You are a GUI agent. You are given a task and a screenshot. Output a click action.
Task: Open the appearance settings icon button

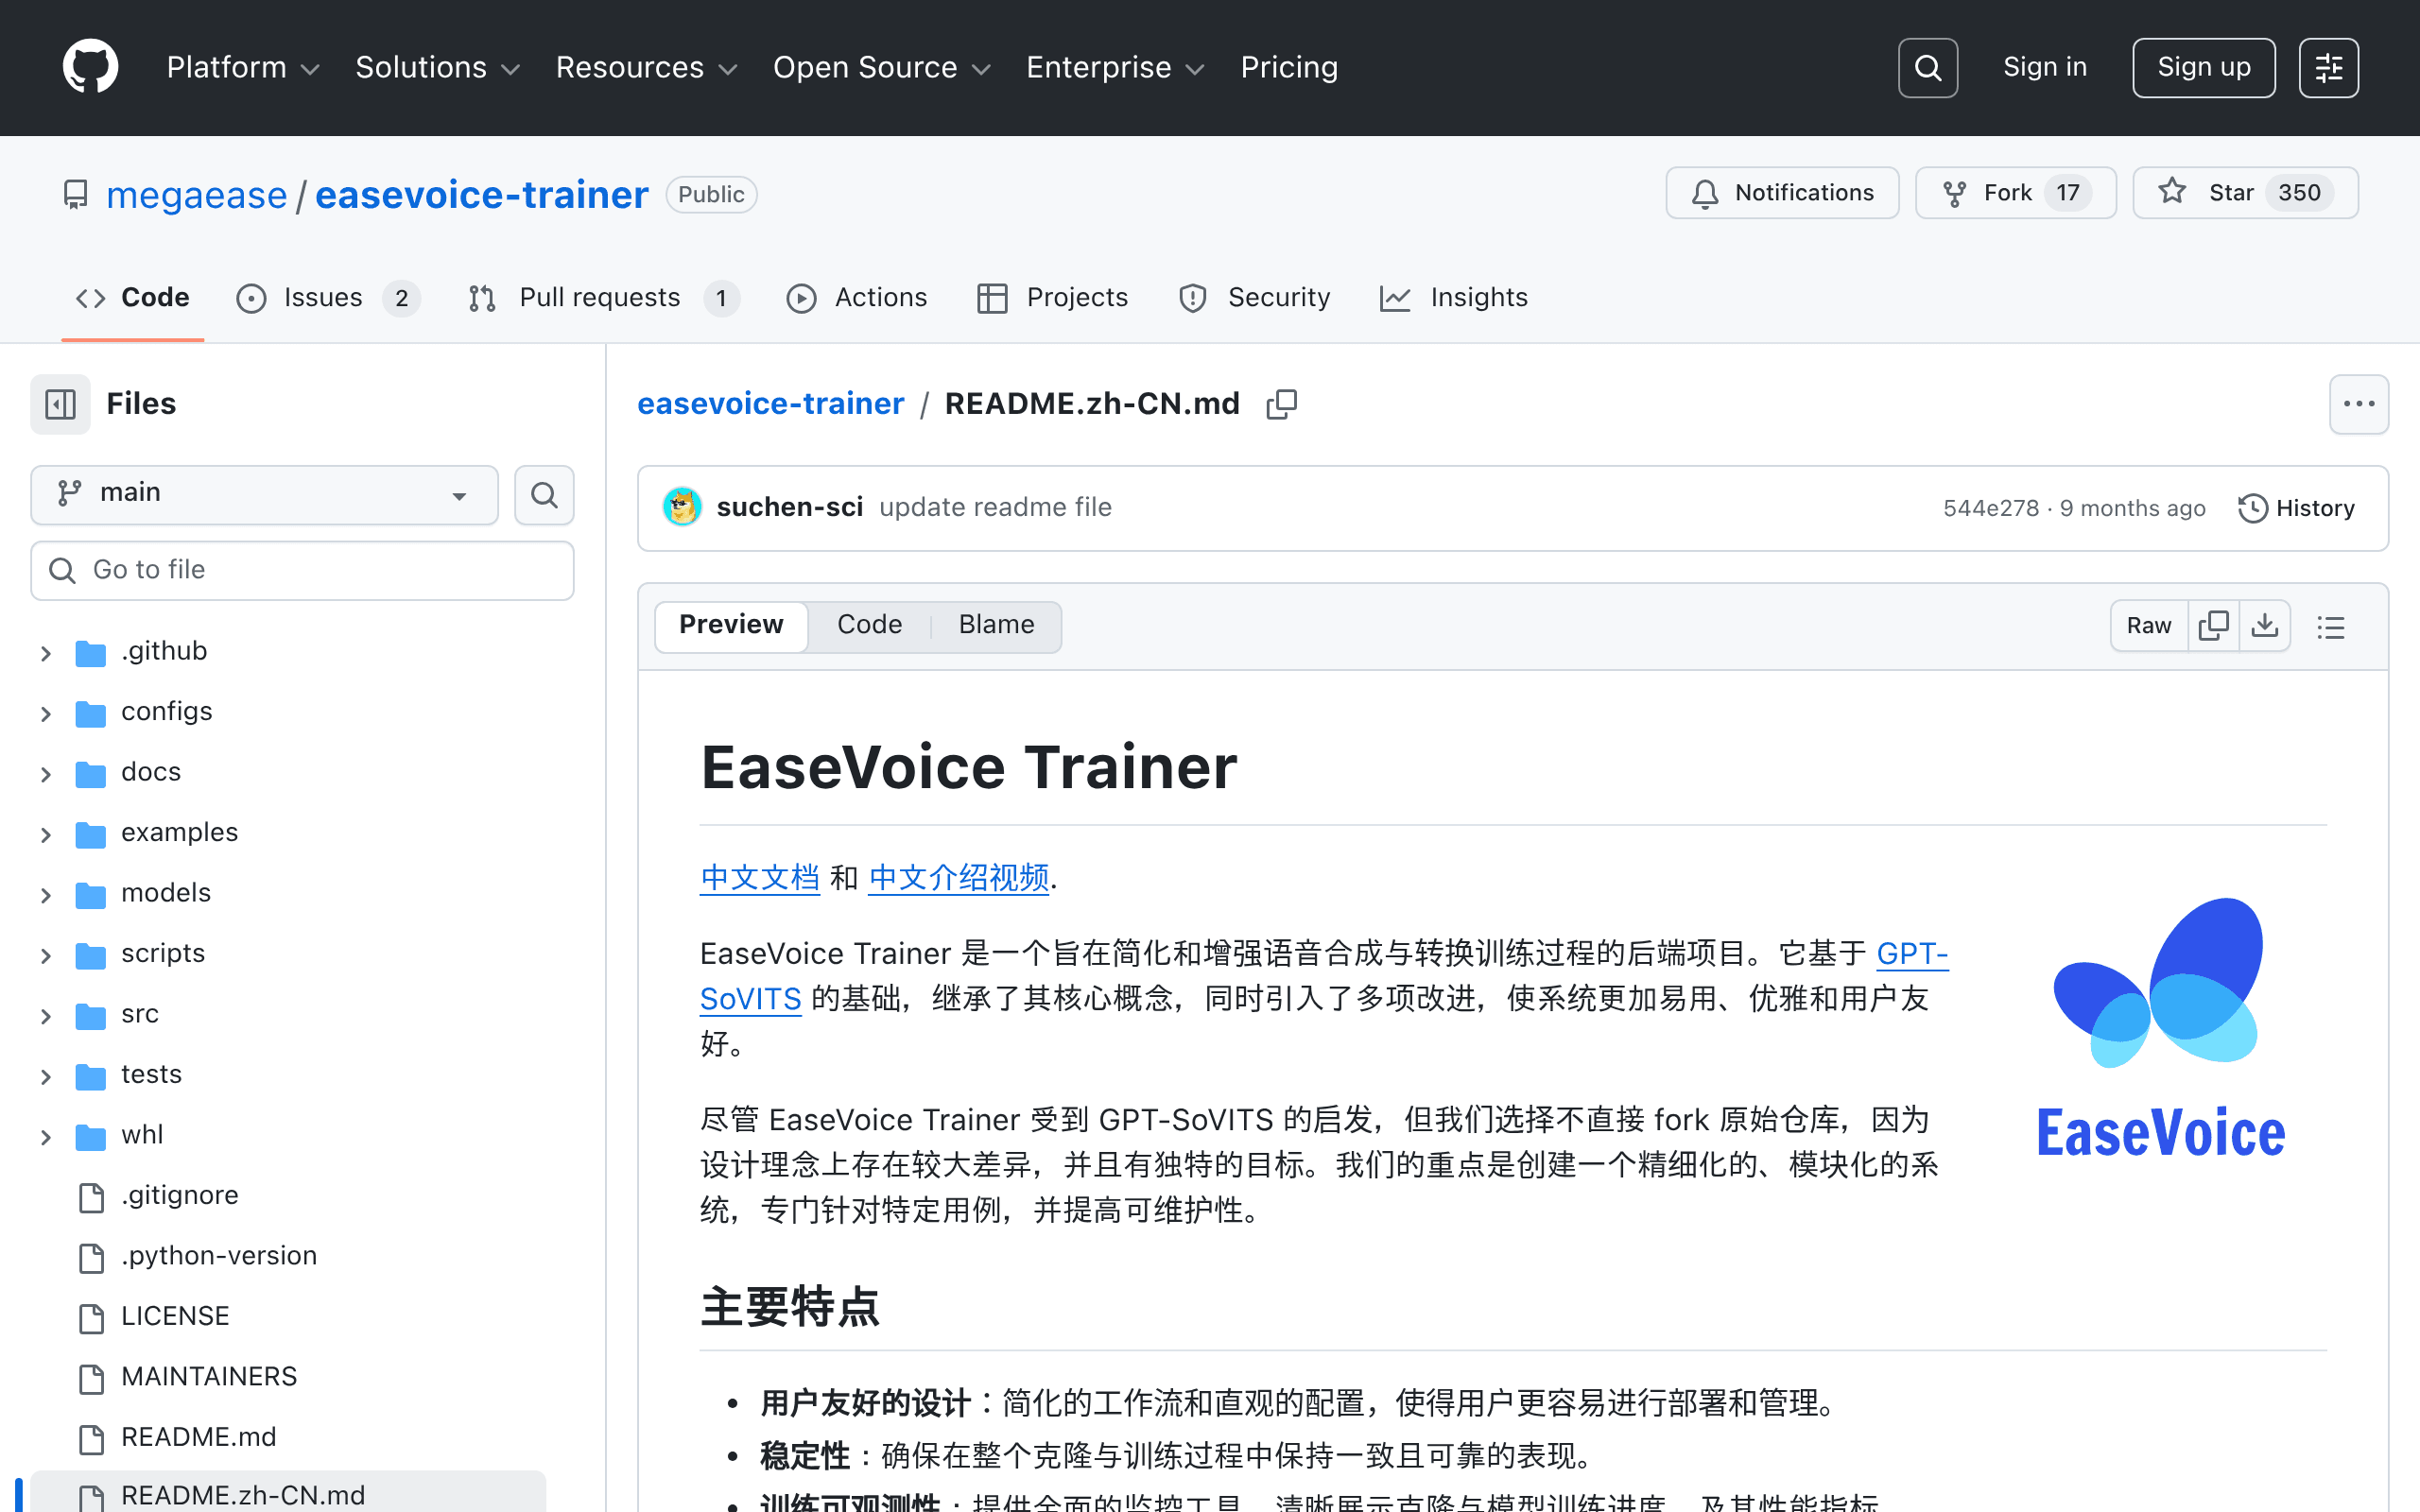click(2328, 67)
